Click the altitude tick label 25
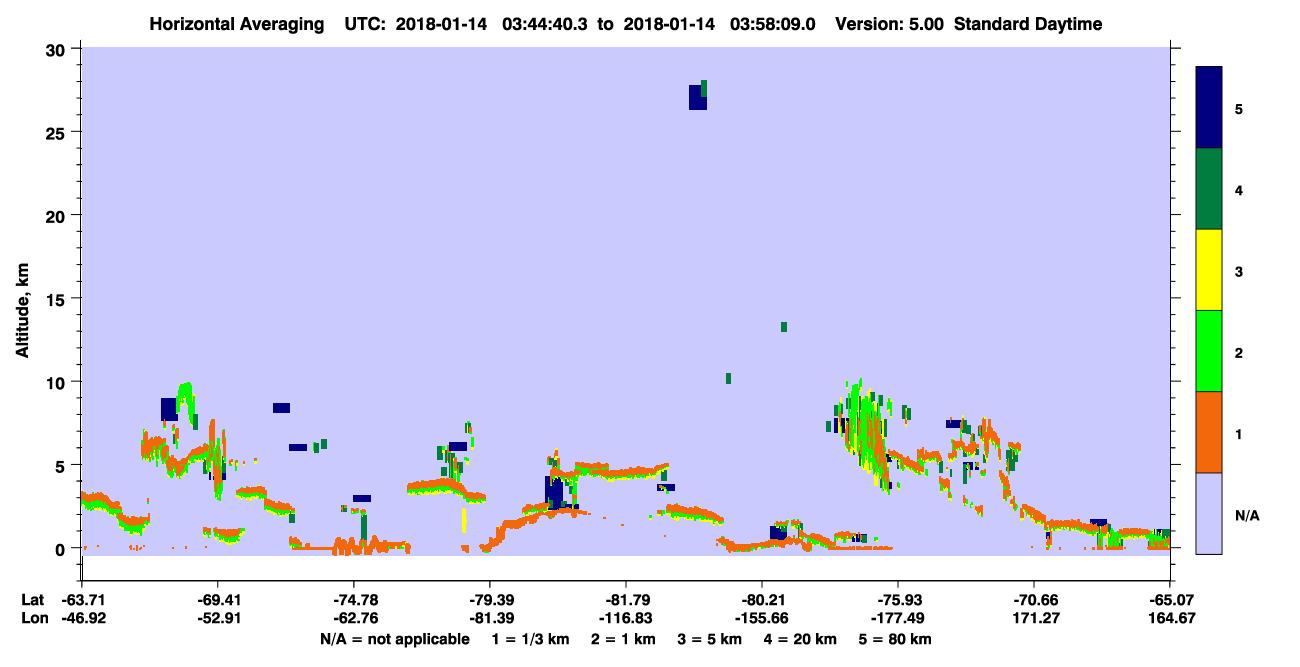This screenshot has width=1300, height=667. coord(58,132)
